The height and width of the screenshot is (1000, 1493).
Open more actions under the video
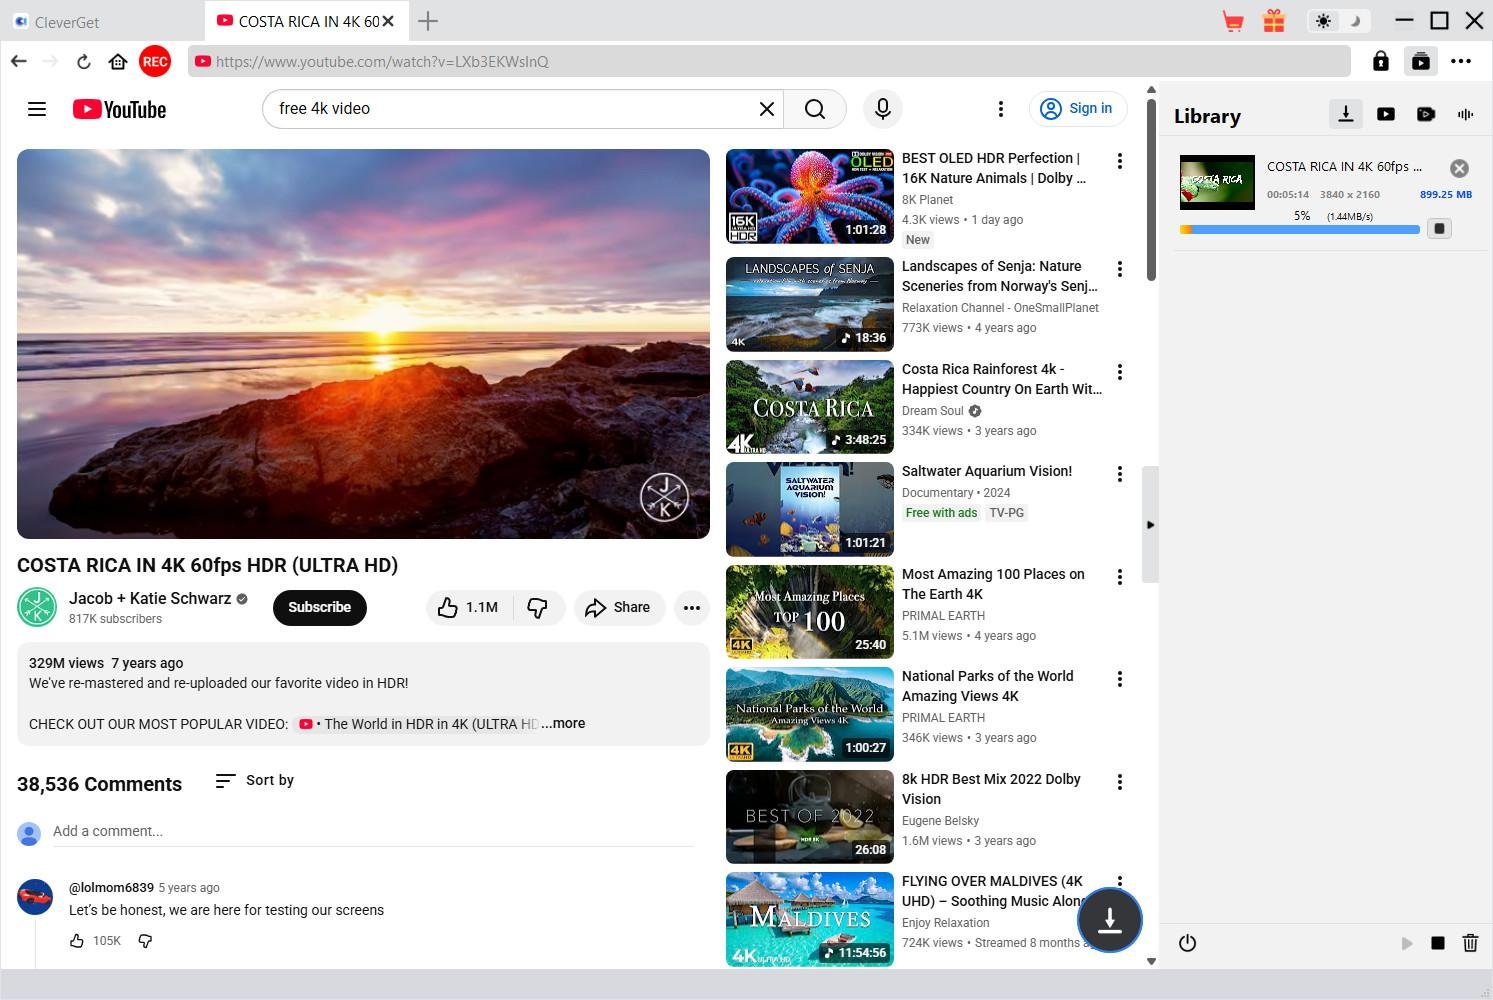[692, 607]
